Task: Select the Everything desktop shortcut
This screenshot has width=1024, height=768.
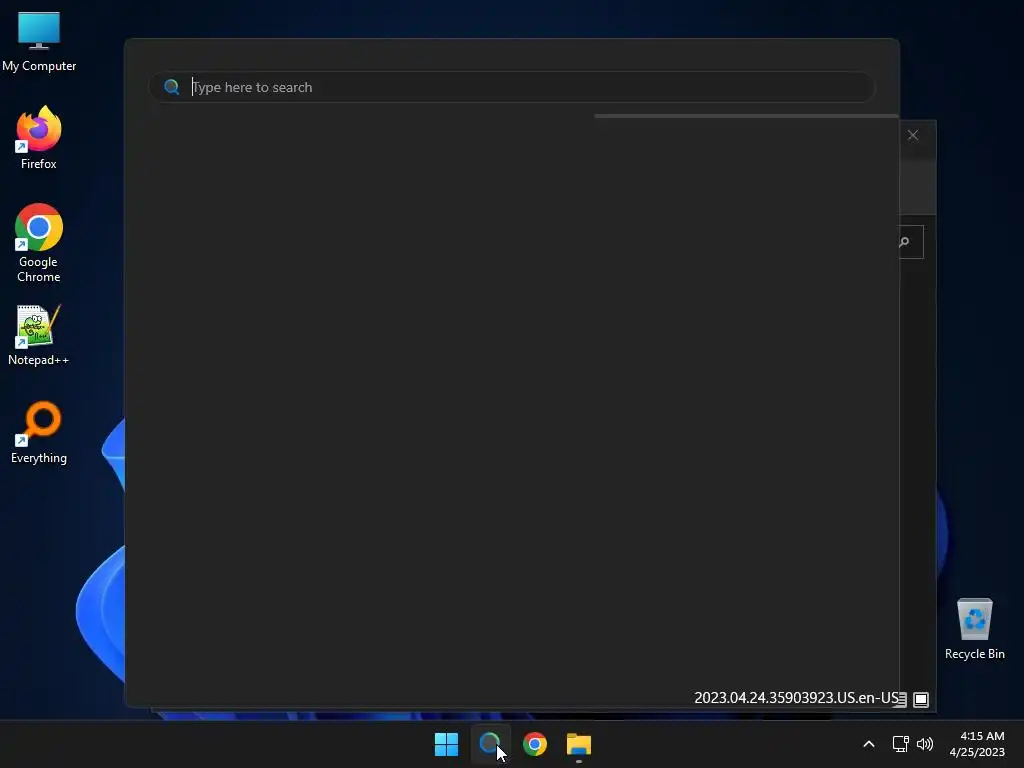Action: pyautogui.click(x=39, y=433)
